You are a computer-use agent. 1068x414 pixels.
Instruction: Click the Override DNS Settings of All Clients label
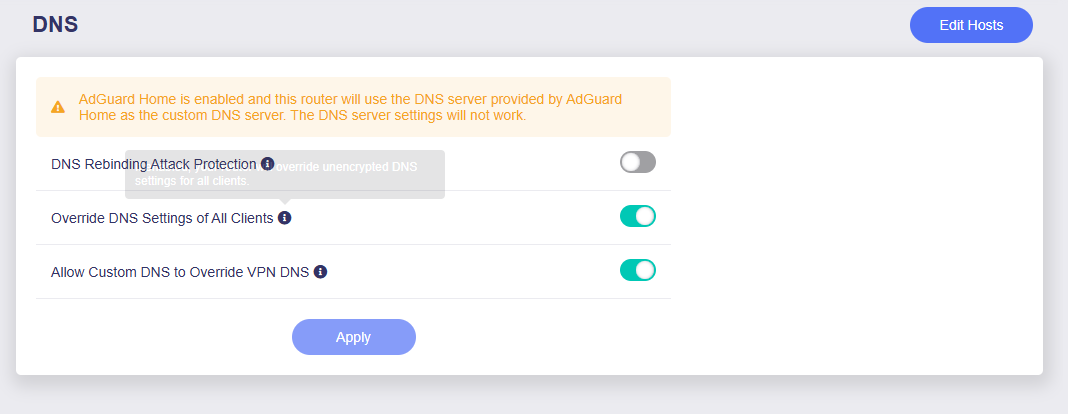point(162,217)
